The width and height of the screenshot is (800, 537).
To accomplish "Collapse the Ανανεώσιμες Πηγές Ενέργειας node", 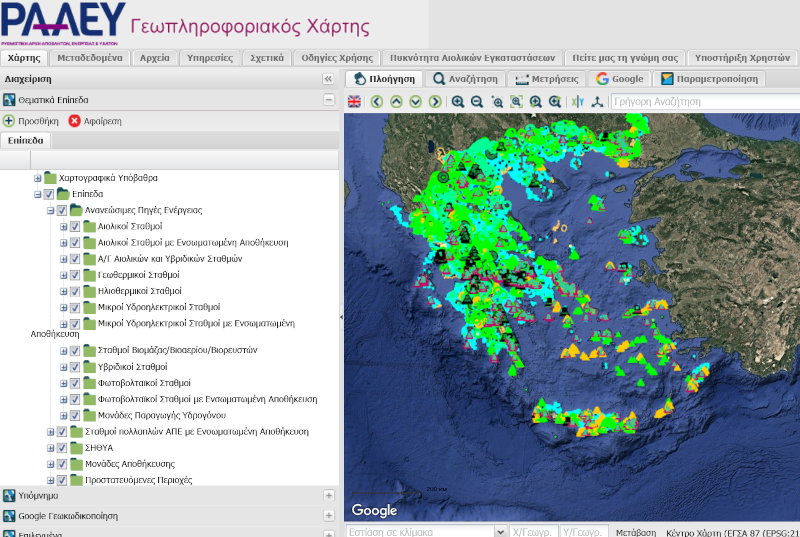I will (50, 211).
